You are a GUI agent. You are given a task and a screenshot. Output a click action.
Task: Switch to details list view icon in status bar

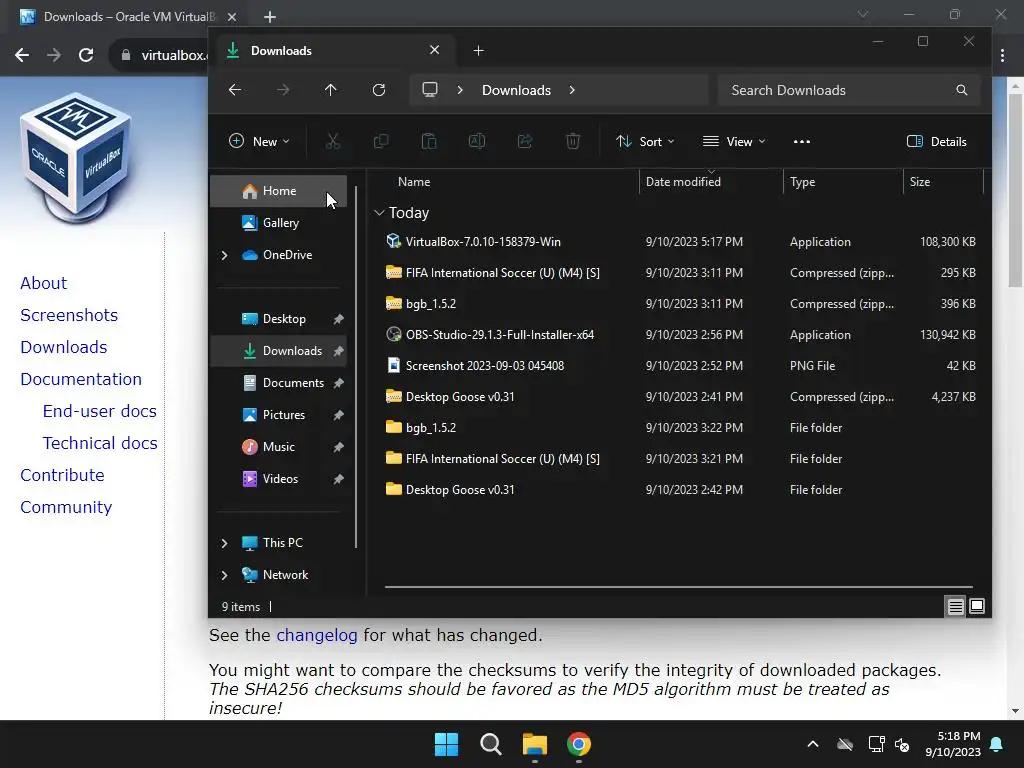(x=955, y=607)
